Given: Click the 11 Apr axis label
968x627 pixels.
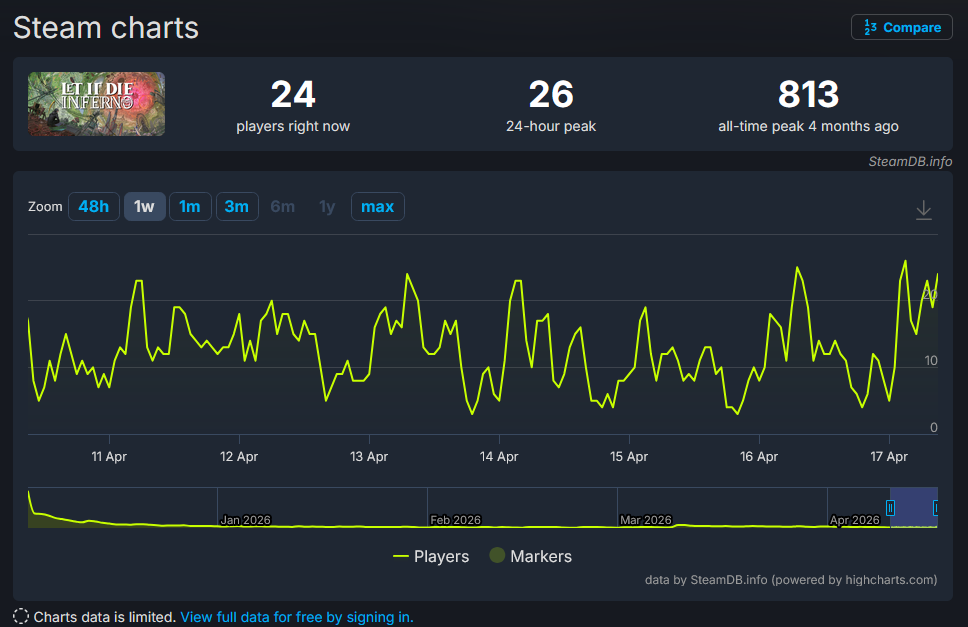Looking at the screenshot, I should tap(109, 457).
